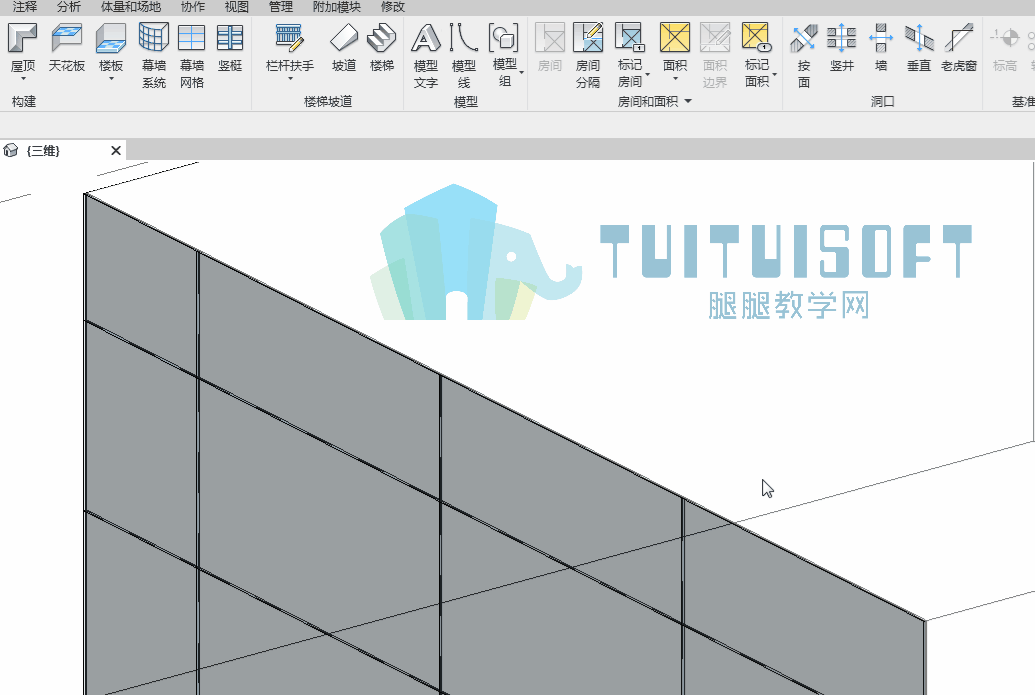Screen dimensions: 1035x695
Task: Select the 坡道 ramp tool
Action: (x=344, y=48)
